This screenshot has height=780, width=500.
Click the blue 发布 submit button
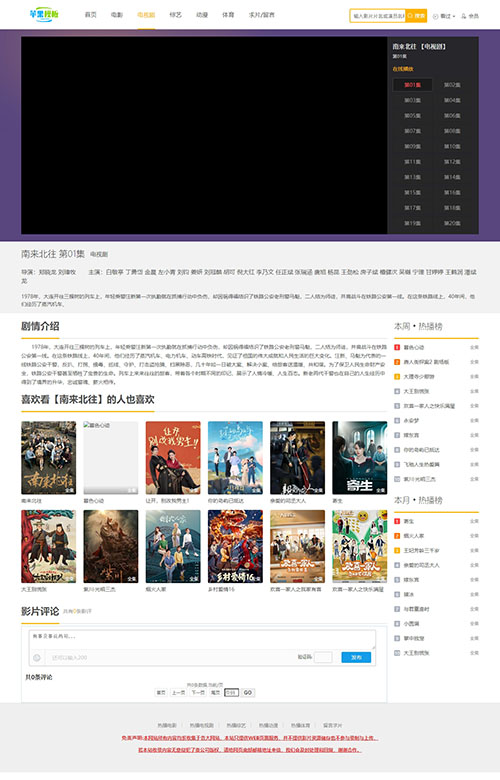point(356,658)
